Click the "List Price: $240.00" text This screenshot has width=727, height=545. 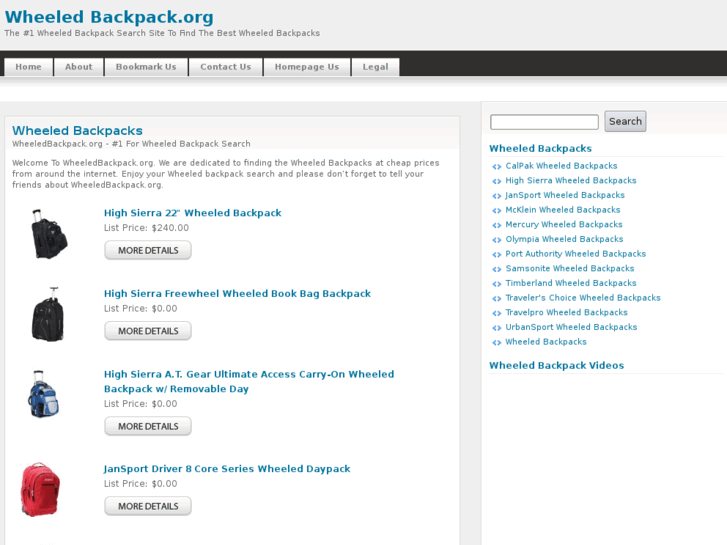click(146, 228)
